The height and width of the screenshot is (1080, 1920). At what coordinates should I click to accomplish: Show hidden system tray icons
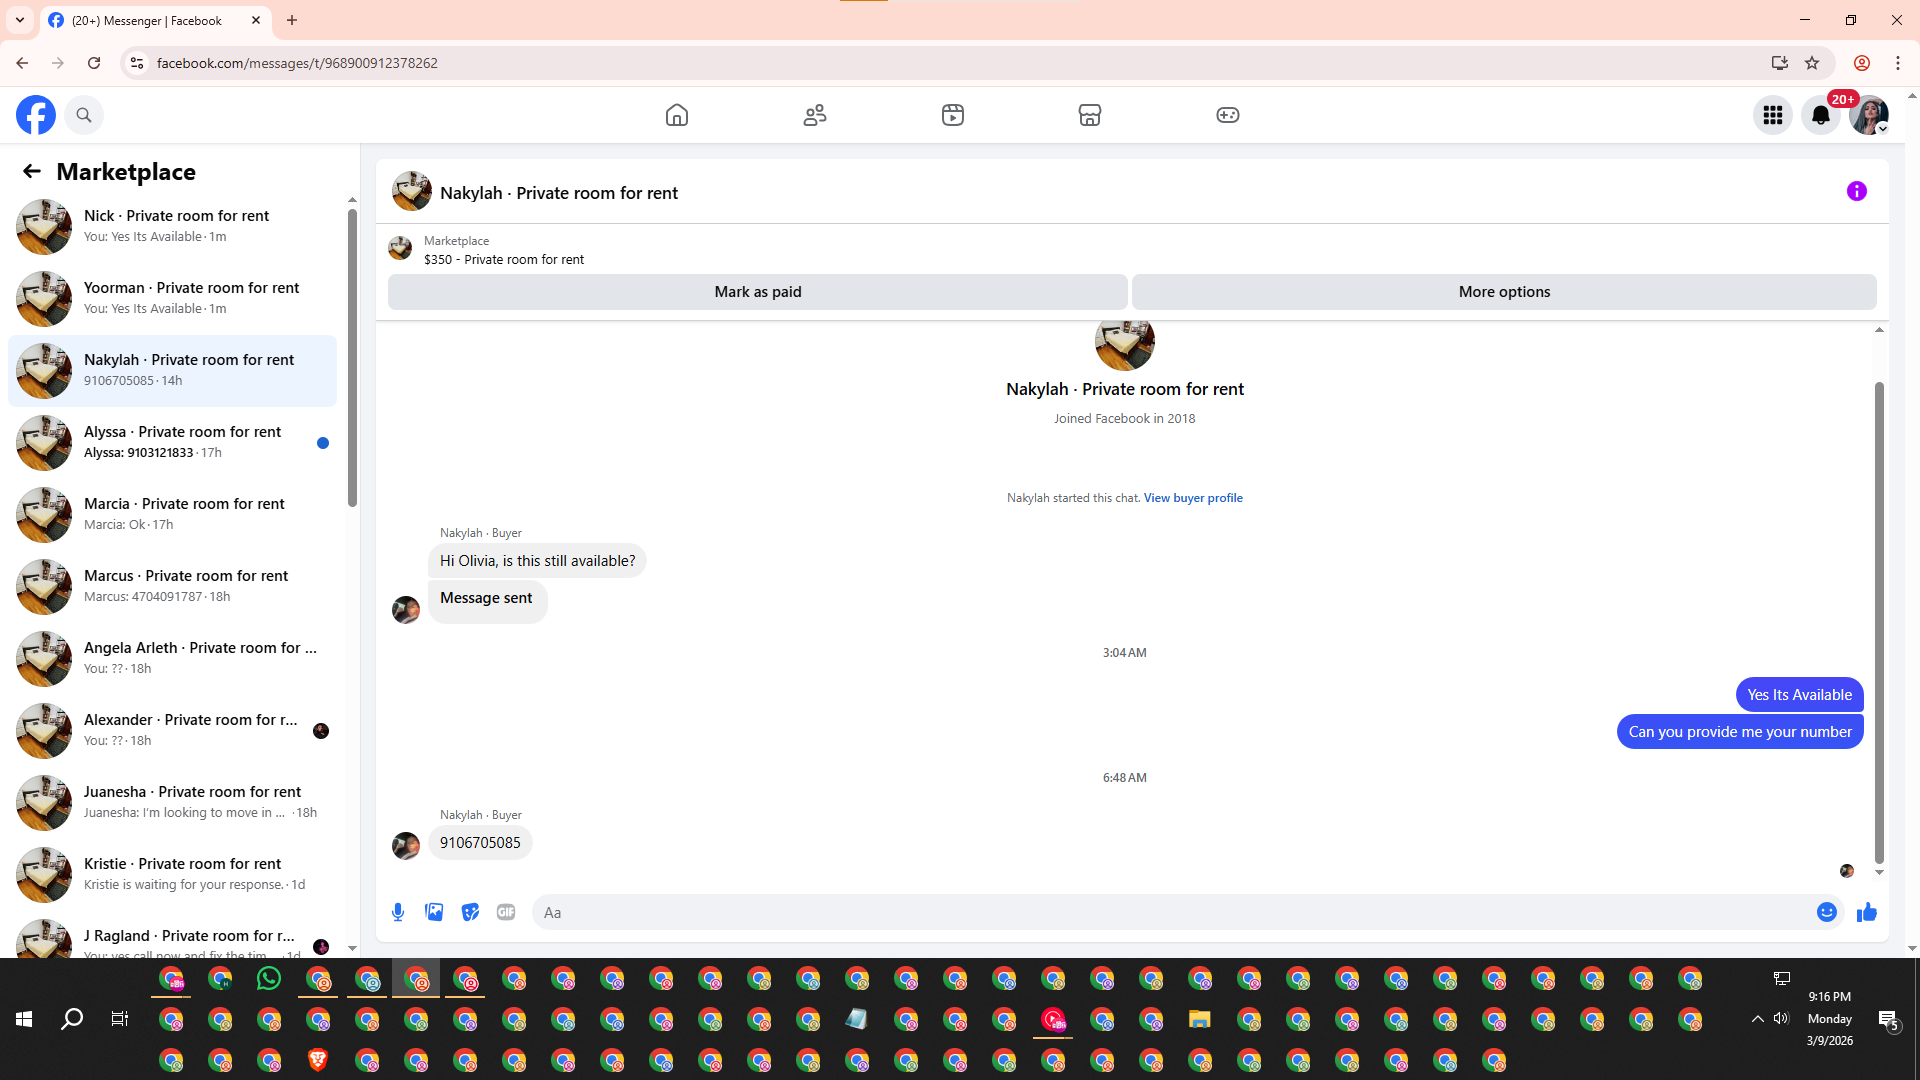(1757, 1018)
